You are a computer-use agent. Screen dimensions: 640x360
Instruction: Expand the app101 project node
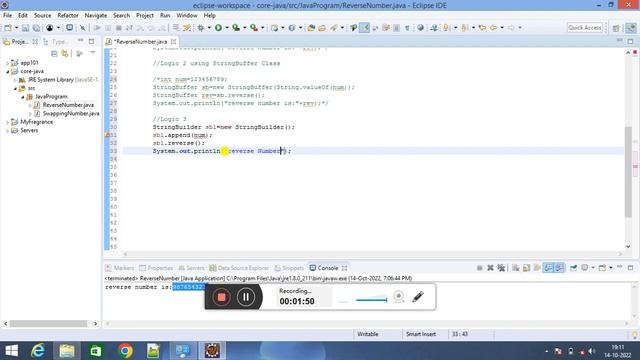point(7,63)
